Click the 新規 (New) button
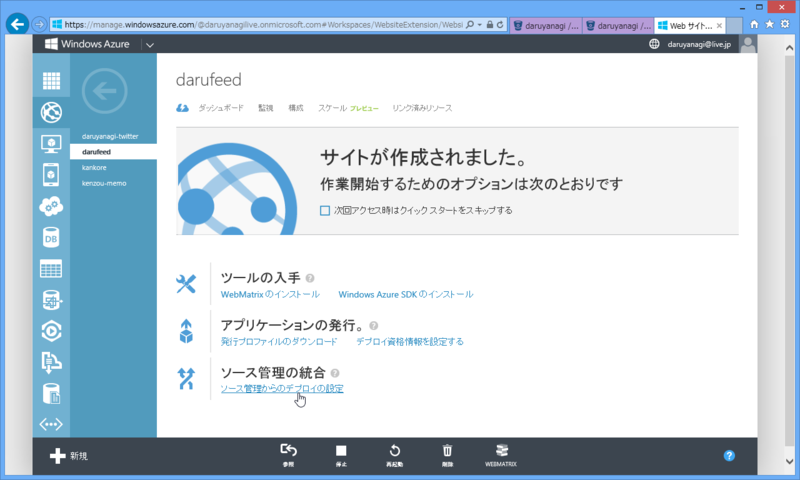The height and width of the screenshot is (480, 800). [x=69, y=456]
